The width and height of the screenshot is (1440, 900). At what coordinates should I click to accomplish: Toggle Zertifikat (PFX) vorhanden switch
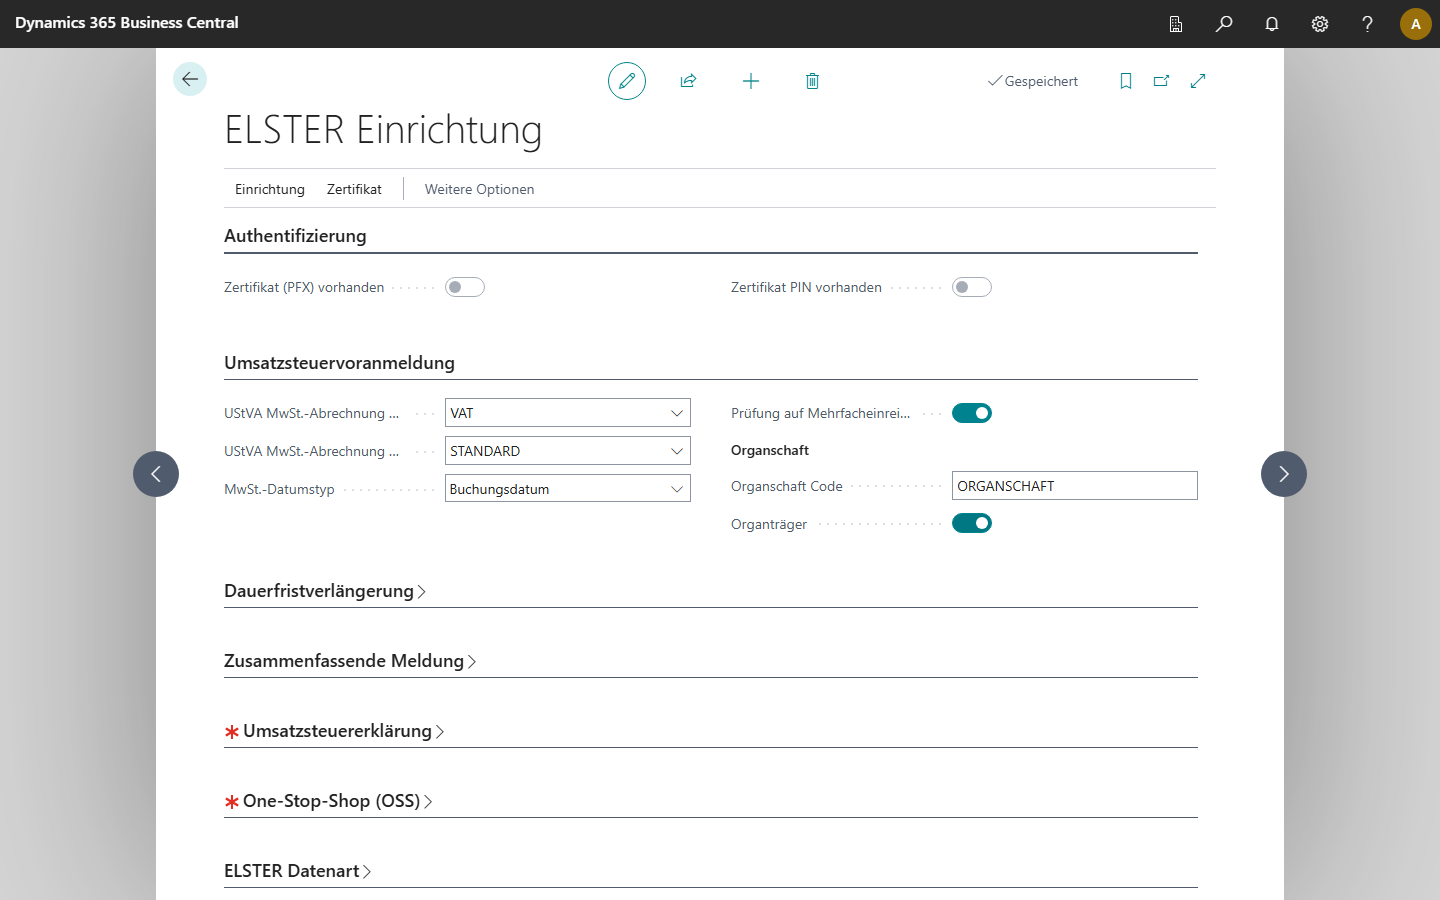click(x=465, y=287)
